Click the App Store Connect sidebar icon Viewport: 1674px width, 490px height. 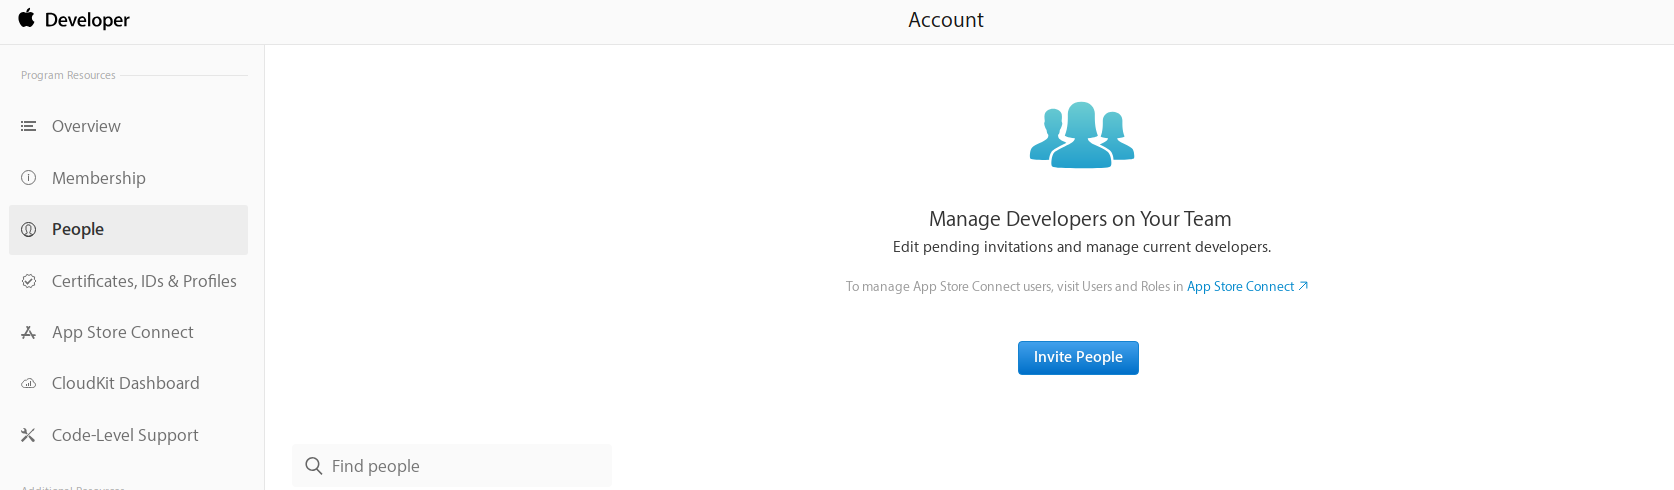(x=29, y=332)
